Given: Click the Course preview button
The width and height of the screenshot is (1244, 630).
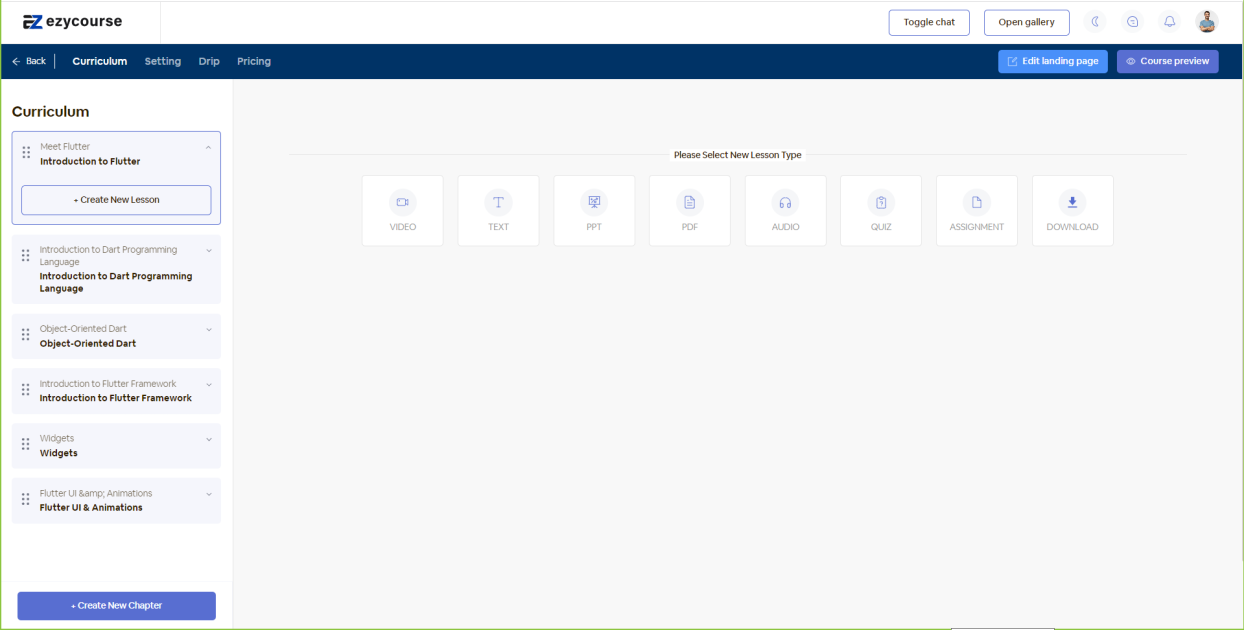Looking at the screenshot, I should (x=1167, y=61).
